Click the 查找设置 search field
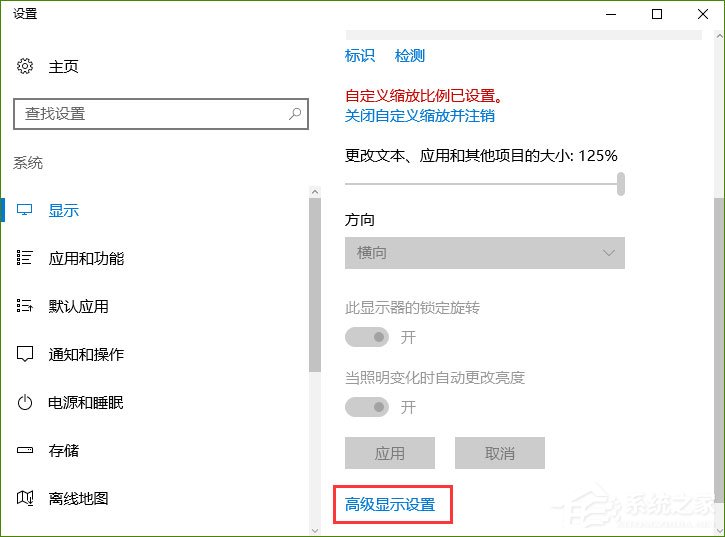Screen dimensions: 725x537 tap(150, 114)
